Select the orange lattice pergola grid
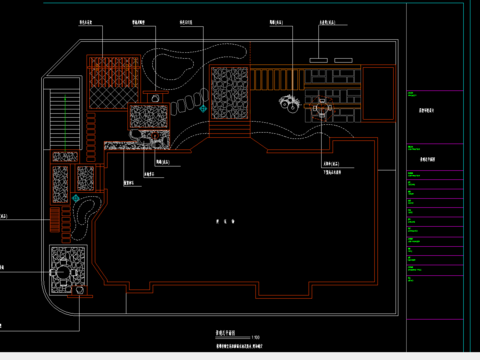Screen dimensions: 480x360 (x=114, y=72)
